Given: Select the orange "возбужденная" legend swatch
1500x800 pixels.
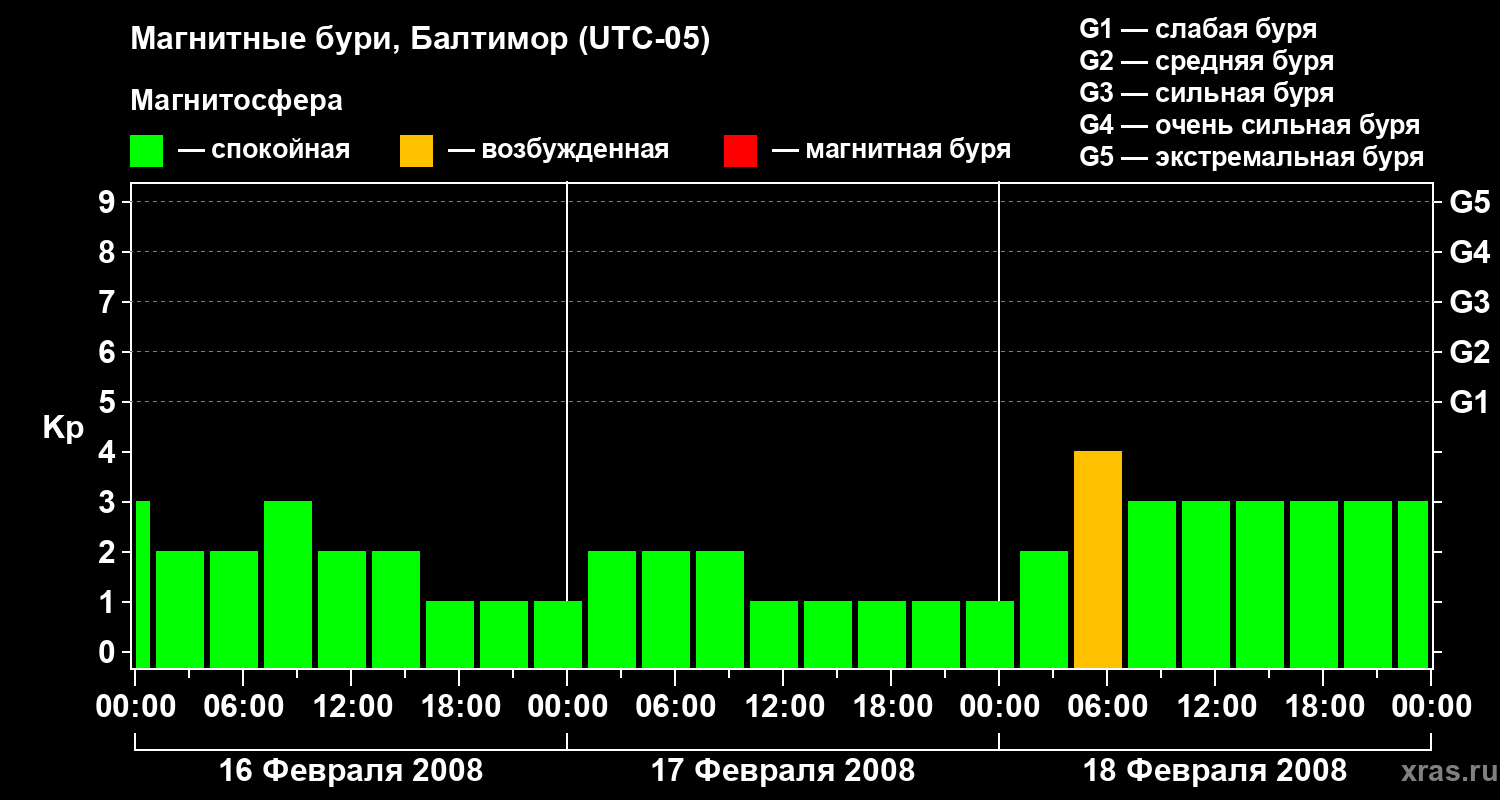Looking at the screenshot, I should 417,151.
